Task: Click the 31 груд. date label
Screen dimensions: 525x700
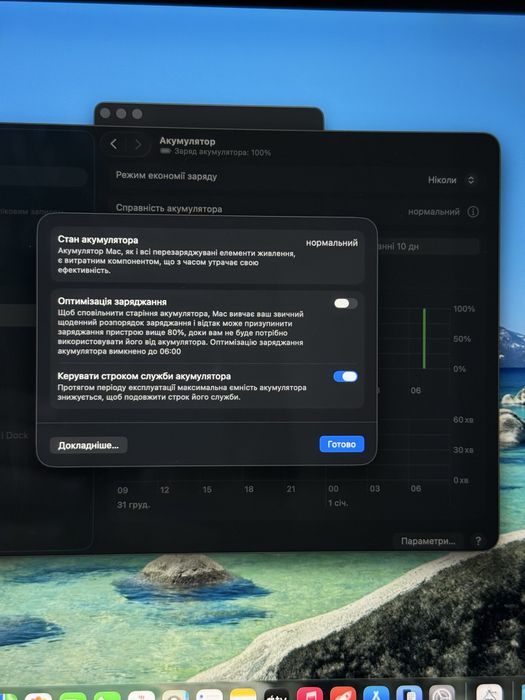Action: (x=133, y=505)
